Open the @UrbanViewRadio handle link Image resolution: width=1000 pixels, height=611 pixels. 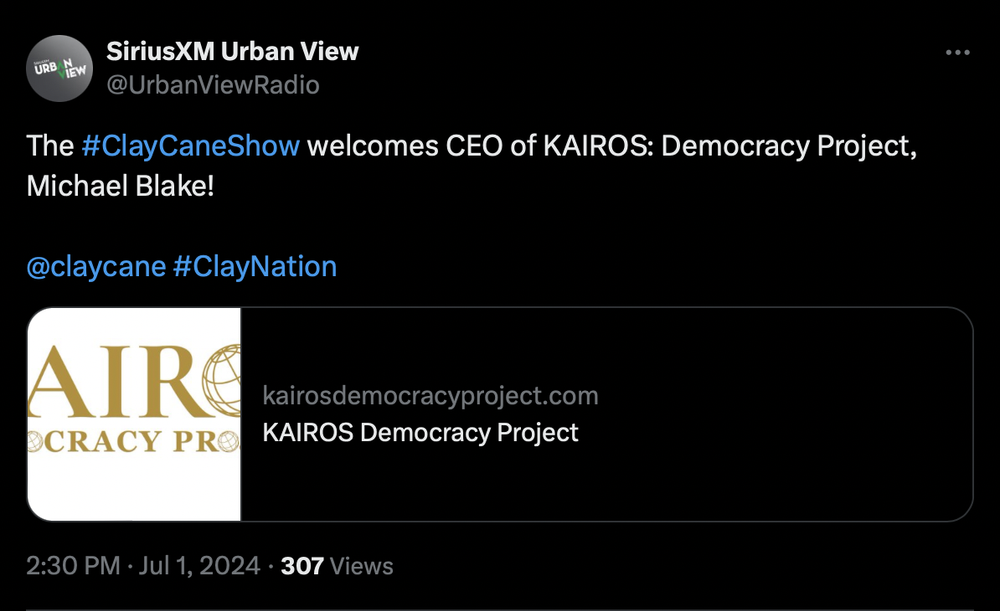(212, 85)
